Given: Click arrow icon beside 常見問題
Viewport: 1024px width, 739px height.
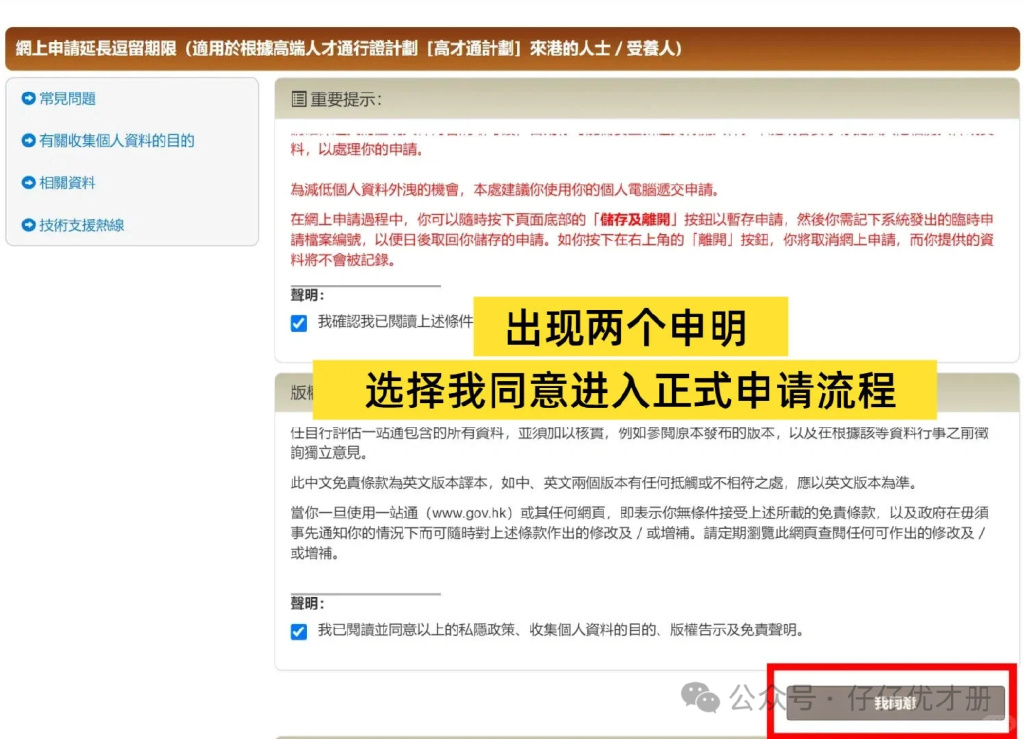Looking at the screenshot, I should pos(28,99).
